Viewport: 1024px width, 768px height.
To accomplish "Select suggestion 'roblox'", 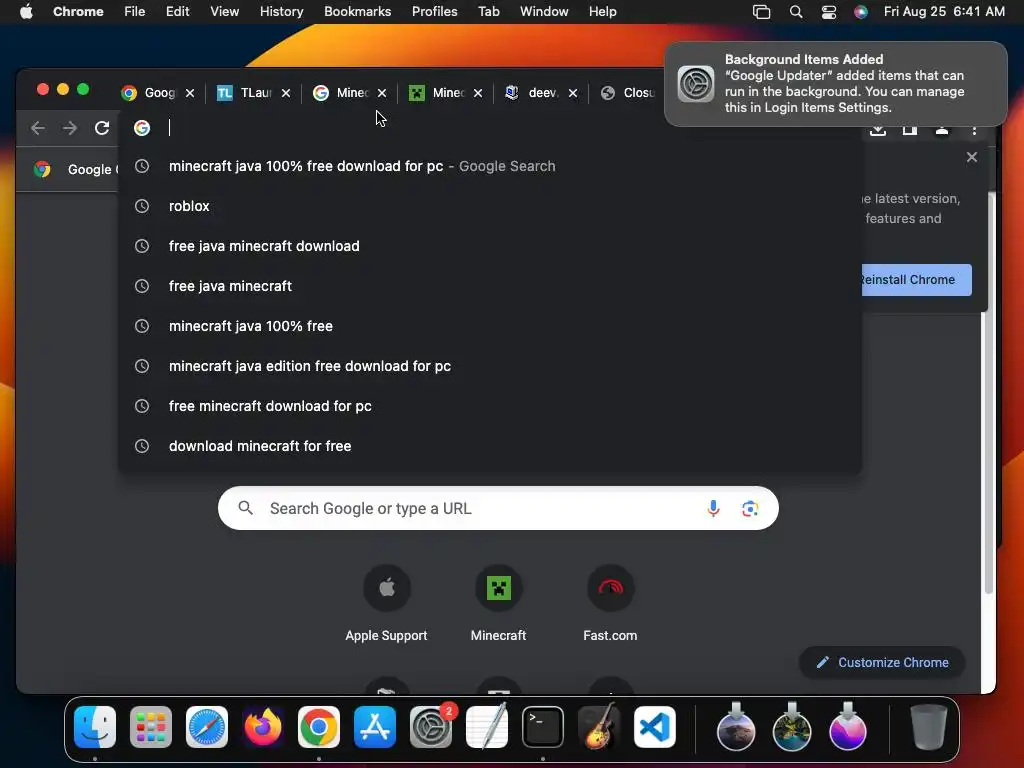I will (490, 206).
